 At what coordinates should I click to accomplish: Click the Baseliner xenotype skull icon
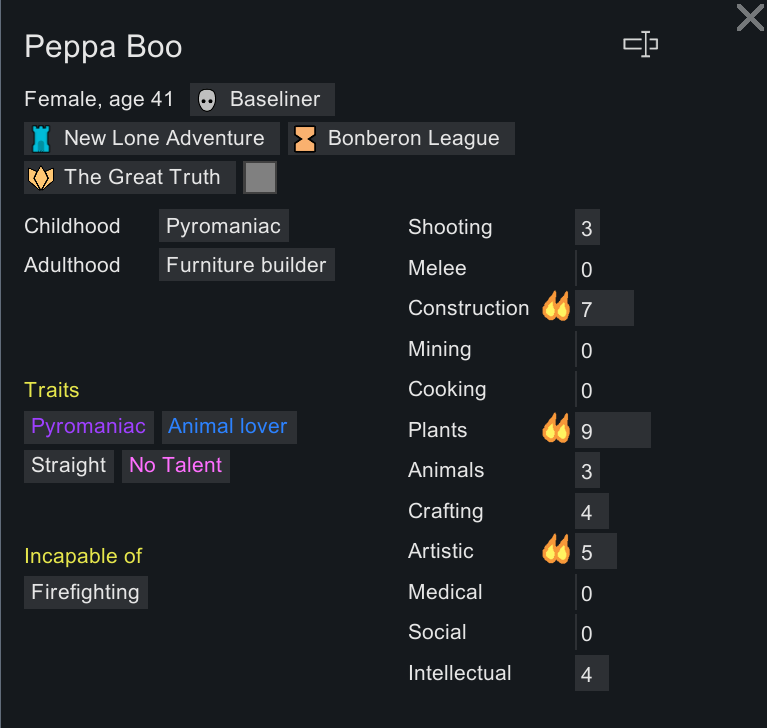[x=206, y=100]
